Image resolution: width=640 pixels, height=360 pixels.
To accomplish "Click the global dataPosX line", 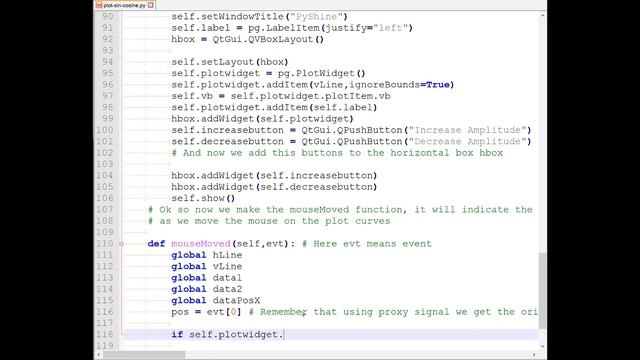I will tap(216, 300).
